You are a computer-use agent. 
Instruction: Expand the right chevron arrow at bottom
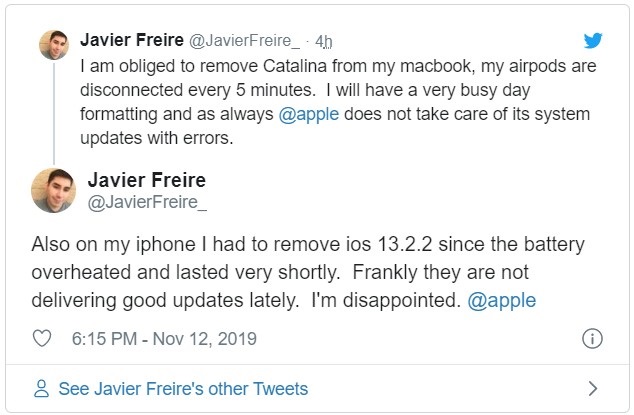[x=592, y=388]
